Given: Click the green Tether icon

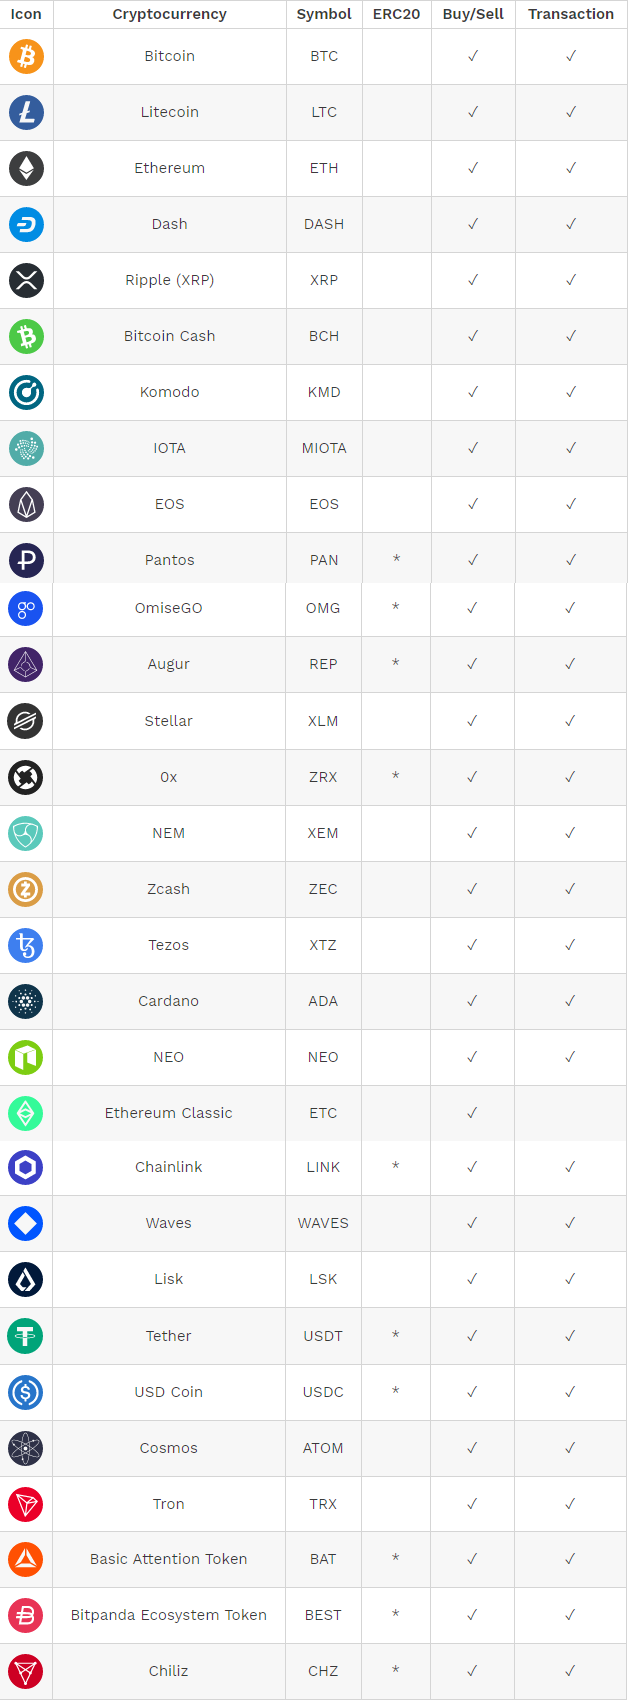Looking at the screenshot, I should click(x=26, y=1336).
